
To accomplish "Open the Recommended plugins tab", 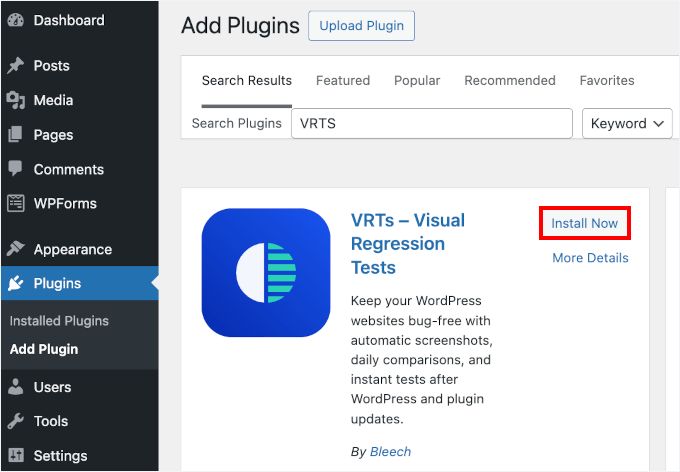I will pos(510,80).
